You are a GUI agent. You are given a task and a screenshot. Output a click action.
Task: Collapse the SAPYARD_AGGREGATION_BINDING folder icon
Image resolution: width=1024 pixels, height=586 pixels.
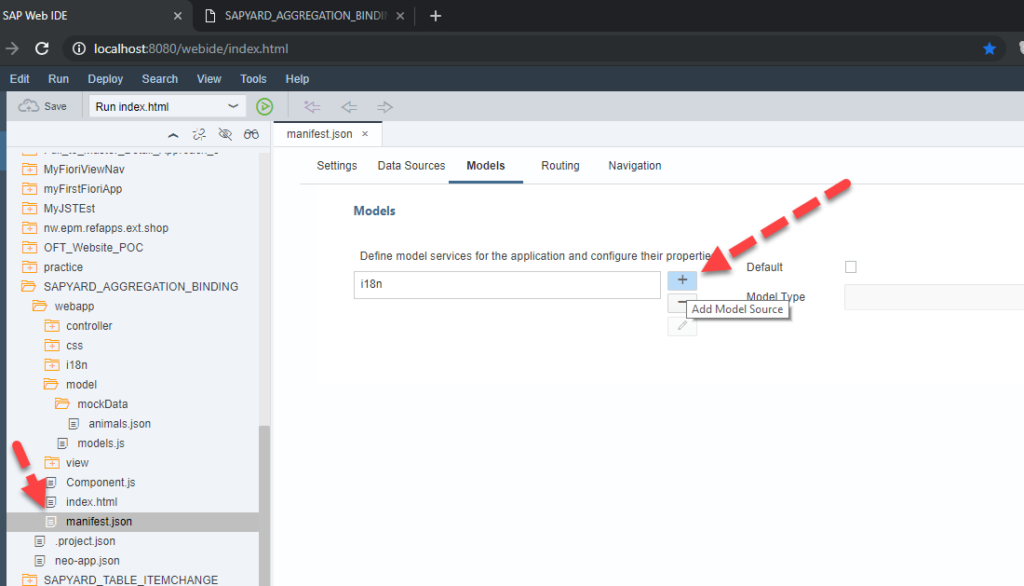[29, 287]
